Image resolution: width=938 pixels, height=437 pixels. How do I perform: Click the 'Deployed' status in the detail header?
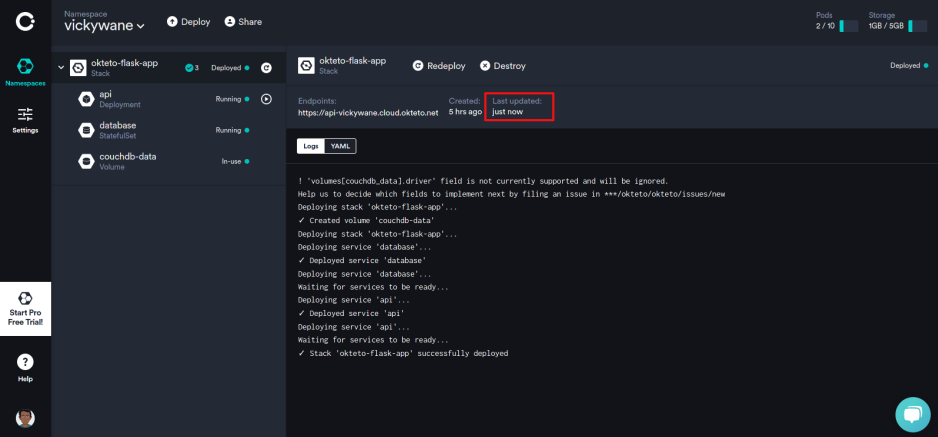click(909, 66)
